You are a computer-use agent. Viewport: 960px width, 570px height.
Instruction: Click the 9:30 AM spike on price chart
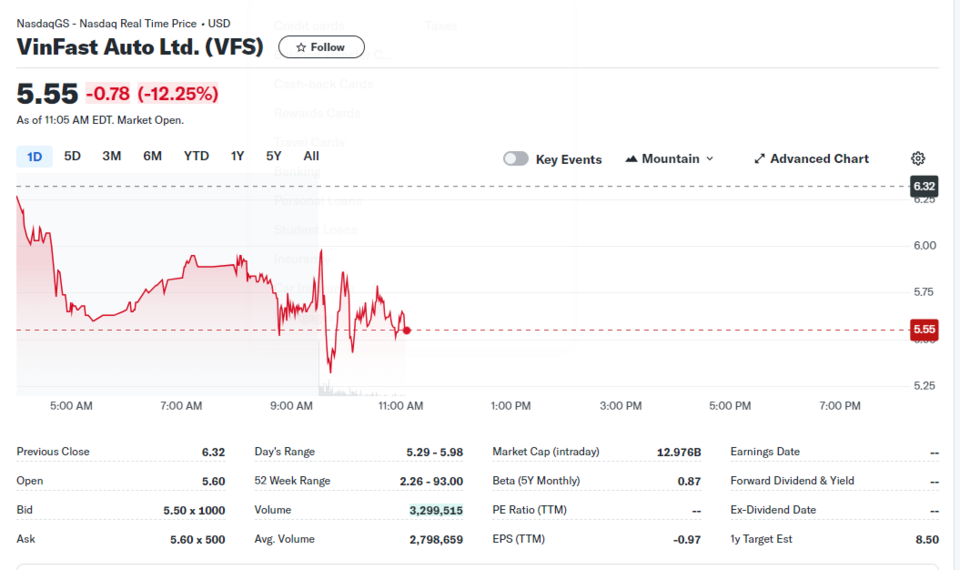(x=321, y=252)
